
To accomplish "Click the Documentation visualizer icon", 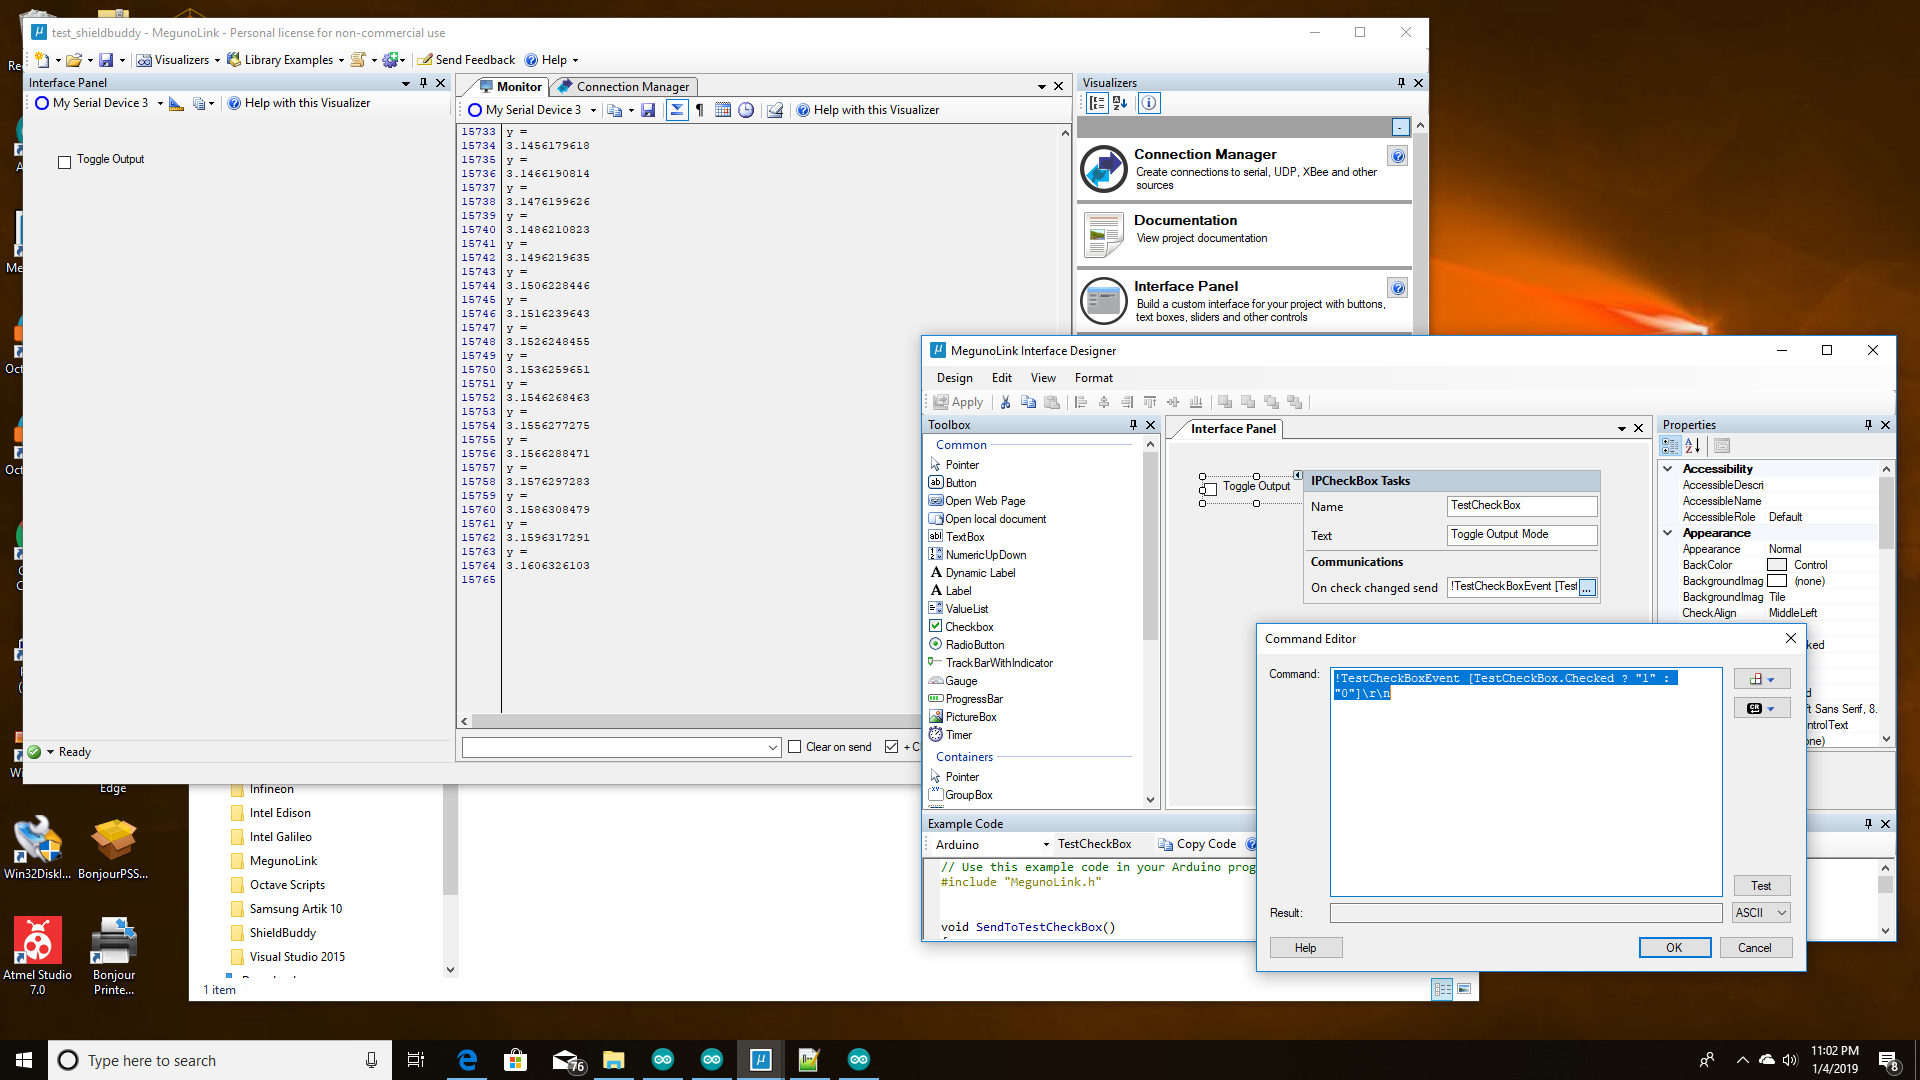I will [x=1104, y=235].
